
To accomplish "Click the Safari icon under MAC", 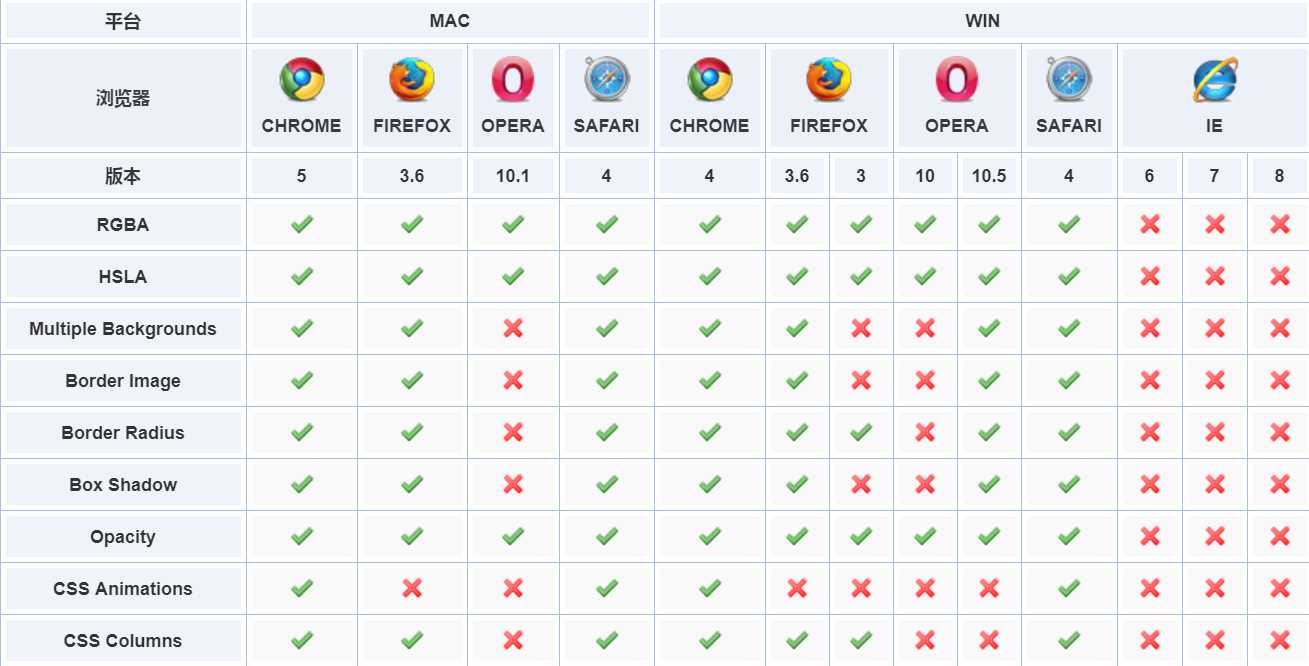I will [606, 80].
